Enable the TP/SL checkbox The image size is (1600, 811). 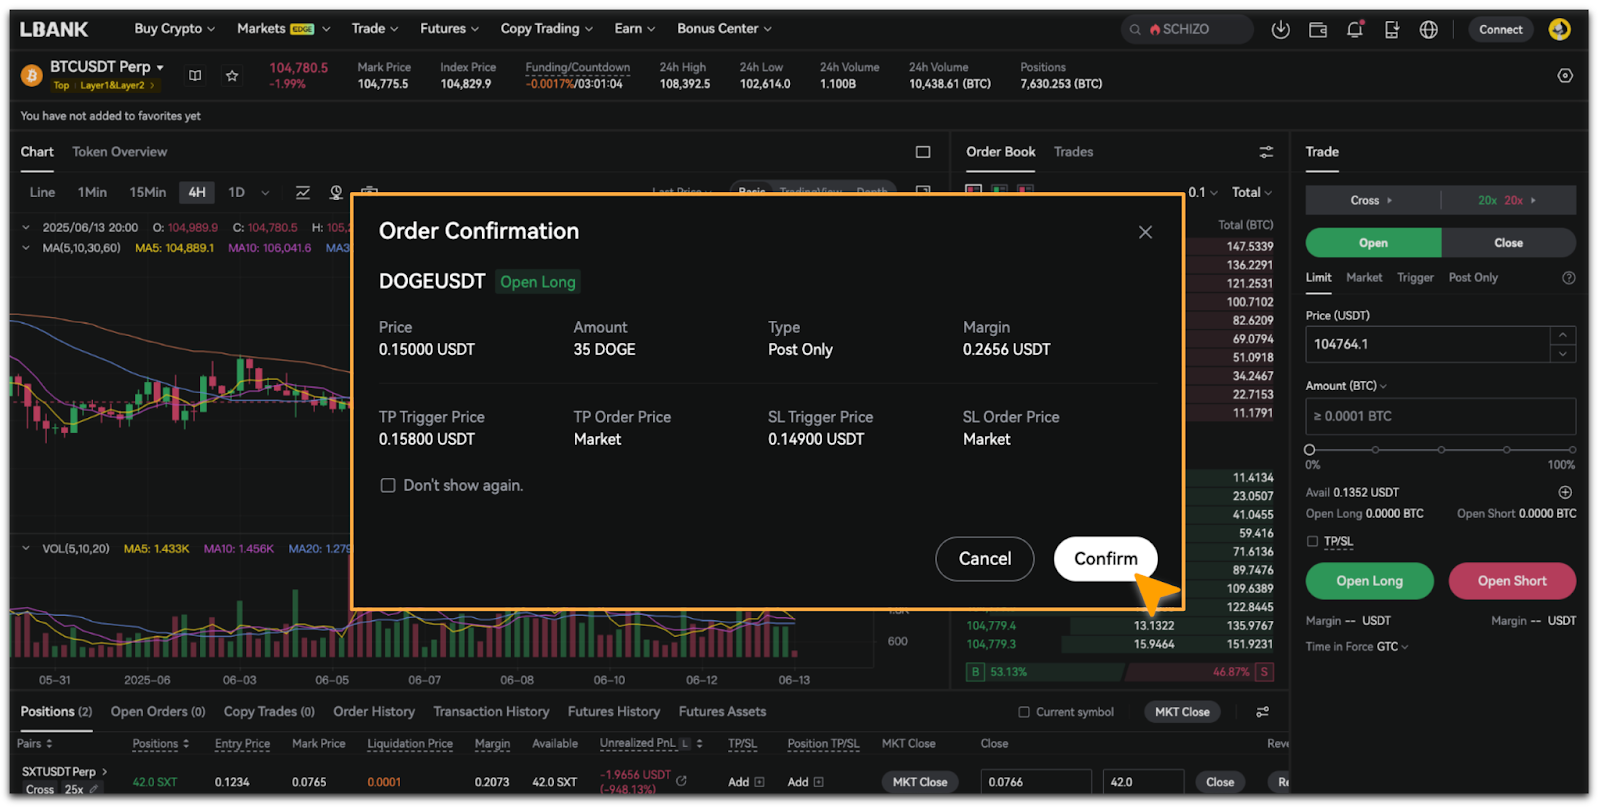1312,541
